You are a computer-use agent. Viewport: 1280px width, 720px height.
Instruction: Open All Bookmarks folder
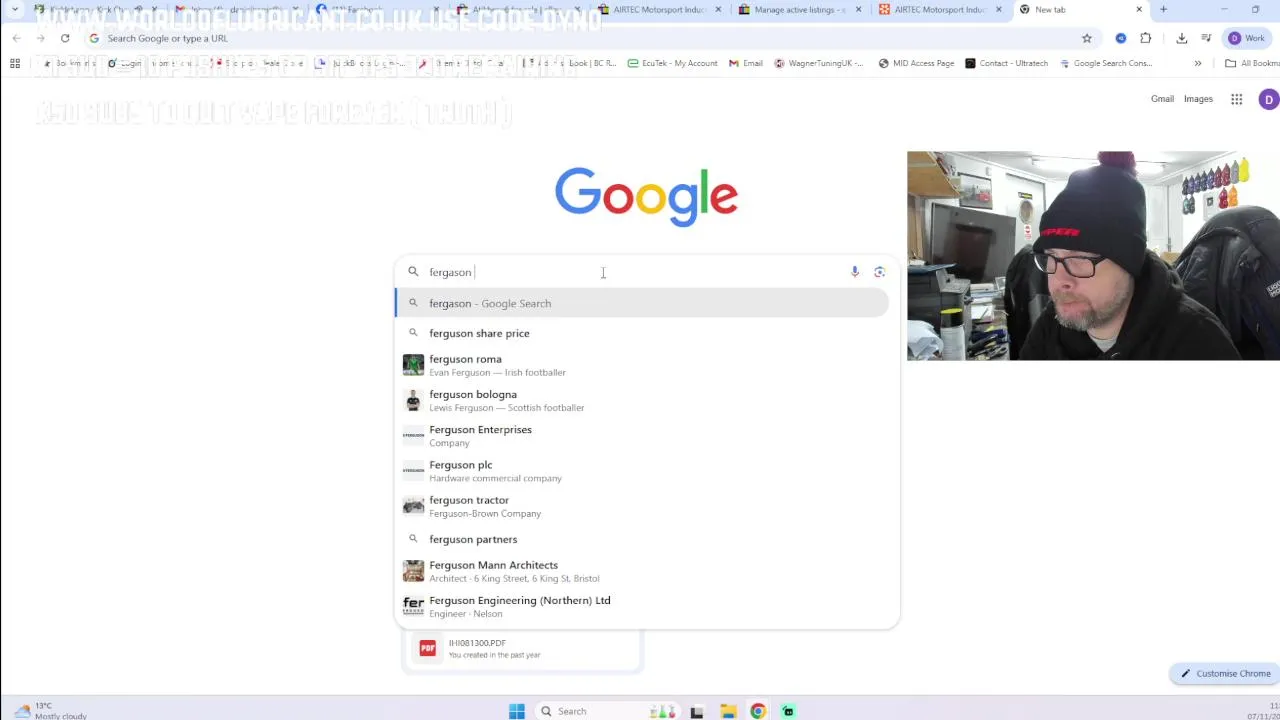pyautogui.click(x=1253, y=63)
